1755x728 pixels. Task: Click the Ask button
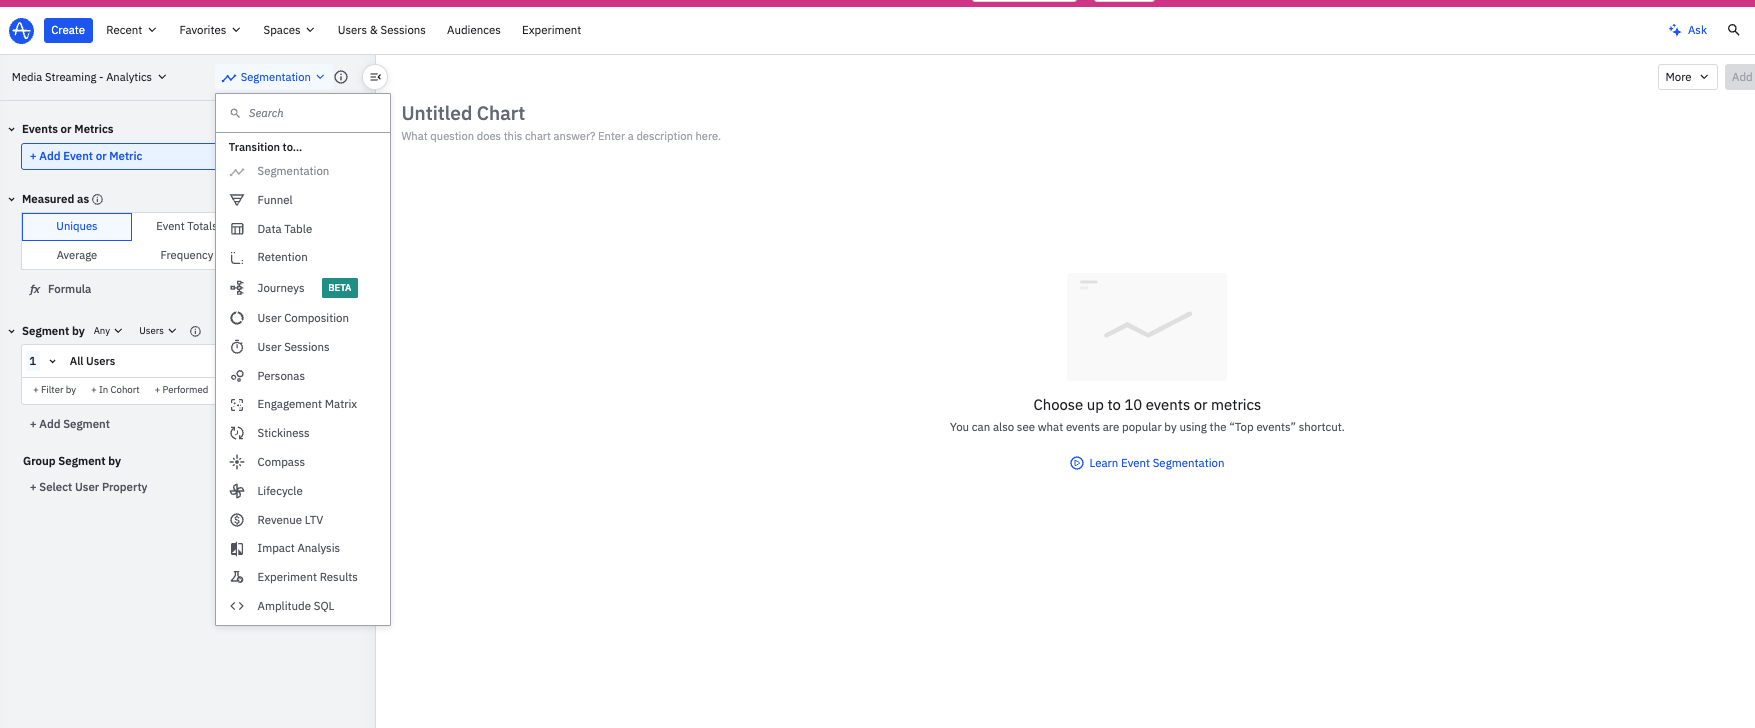coord(1688,30)
